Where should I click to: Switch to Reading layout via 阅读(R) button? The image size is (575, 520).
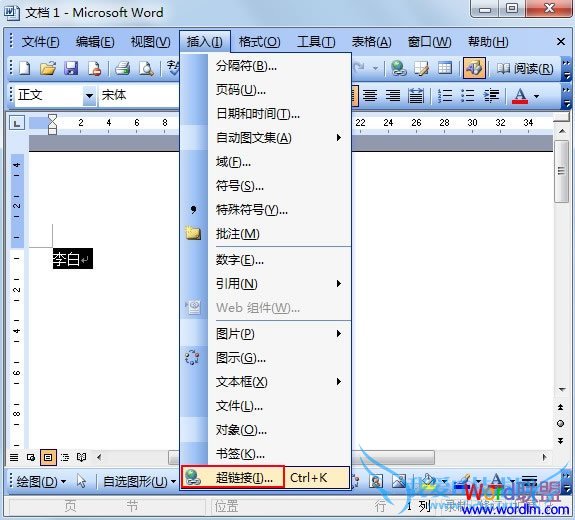tap(525, 68)
